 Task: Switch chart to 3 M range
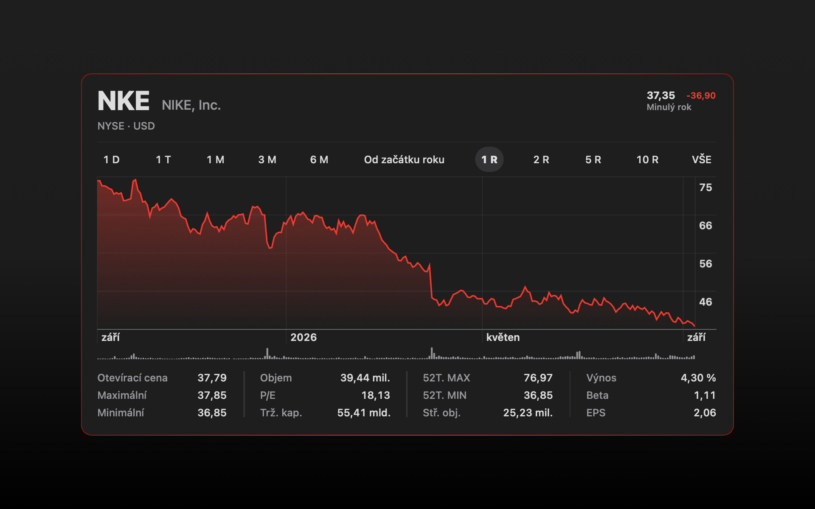267,160
